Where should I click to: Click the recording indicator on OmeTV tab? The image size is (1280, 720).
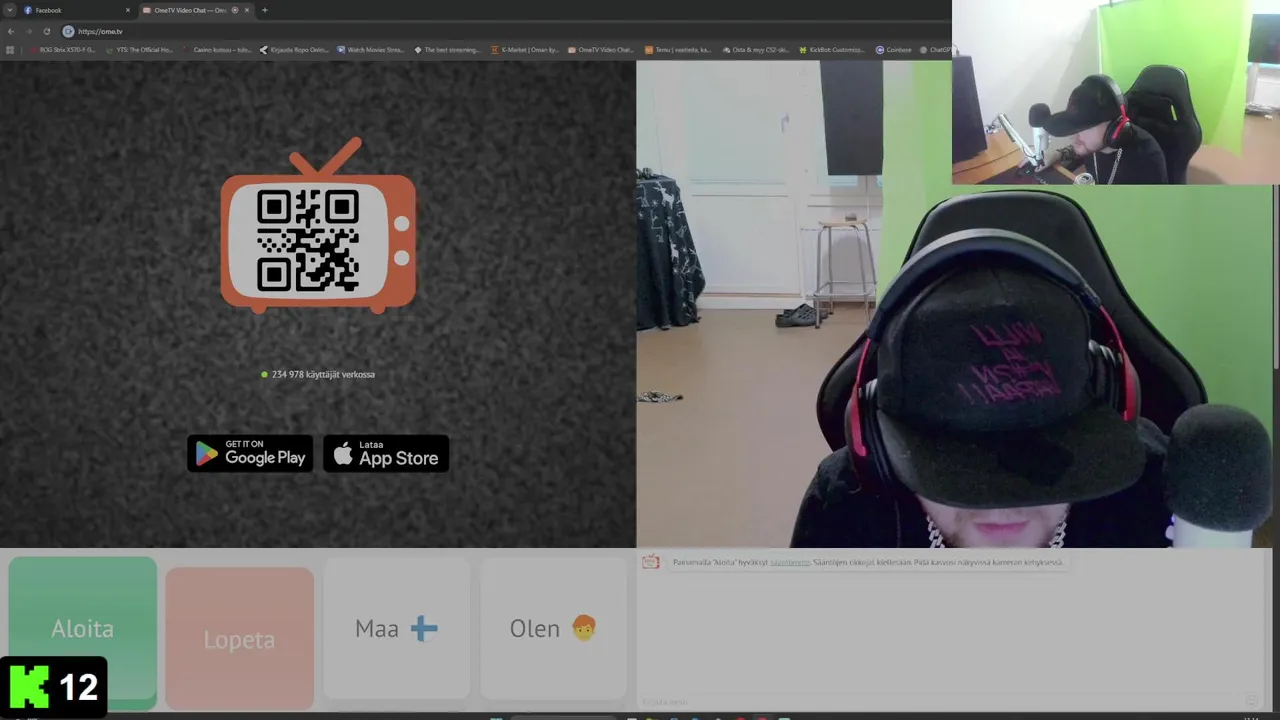click(x=235, y=10)
